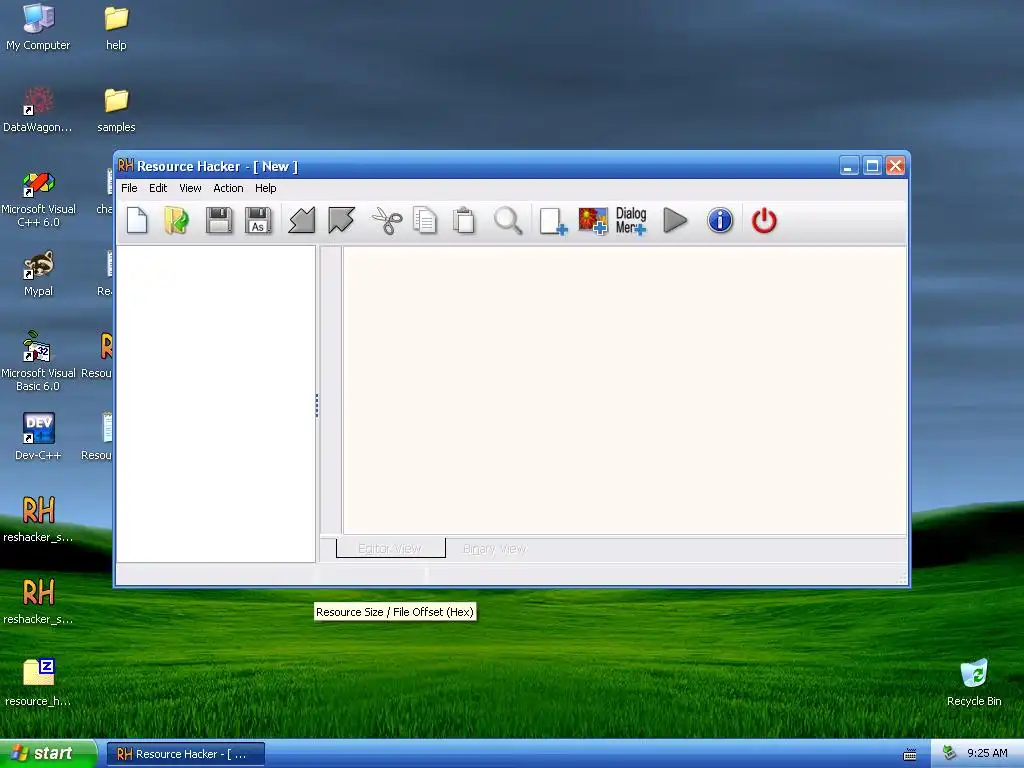Screen dimensions: 1024x768
Task: Close the Resource Hacker window
Action: (895, 166)
